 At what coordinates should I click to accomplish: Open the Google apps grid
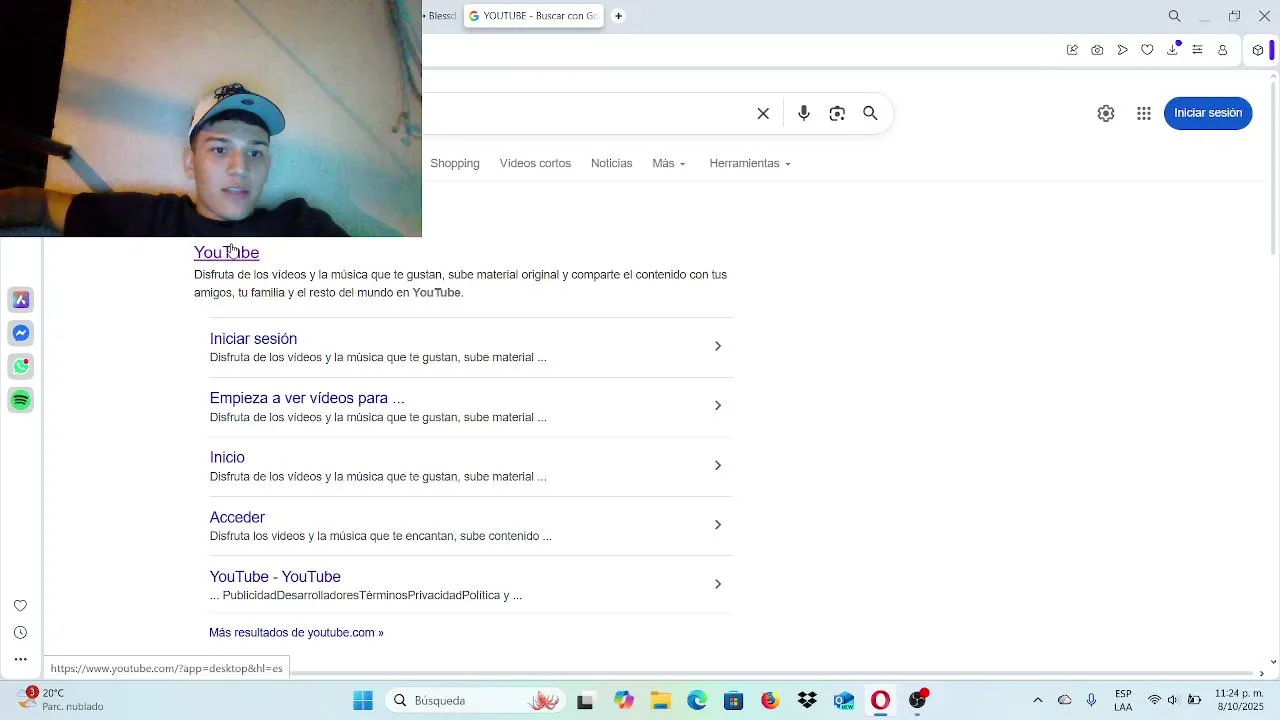(1144, 113)
